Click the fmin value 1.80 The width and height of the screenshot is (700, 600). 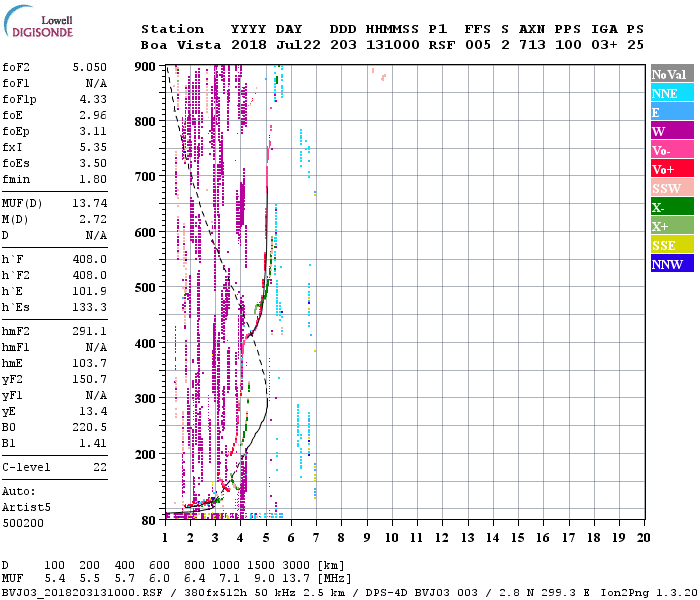point(93,179)
